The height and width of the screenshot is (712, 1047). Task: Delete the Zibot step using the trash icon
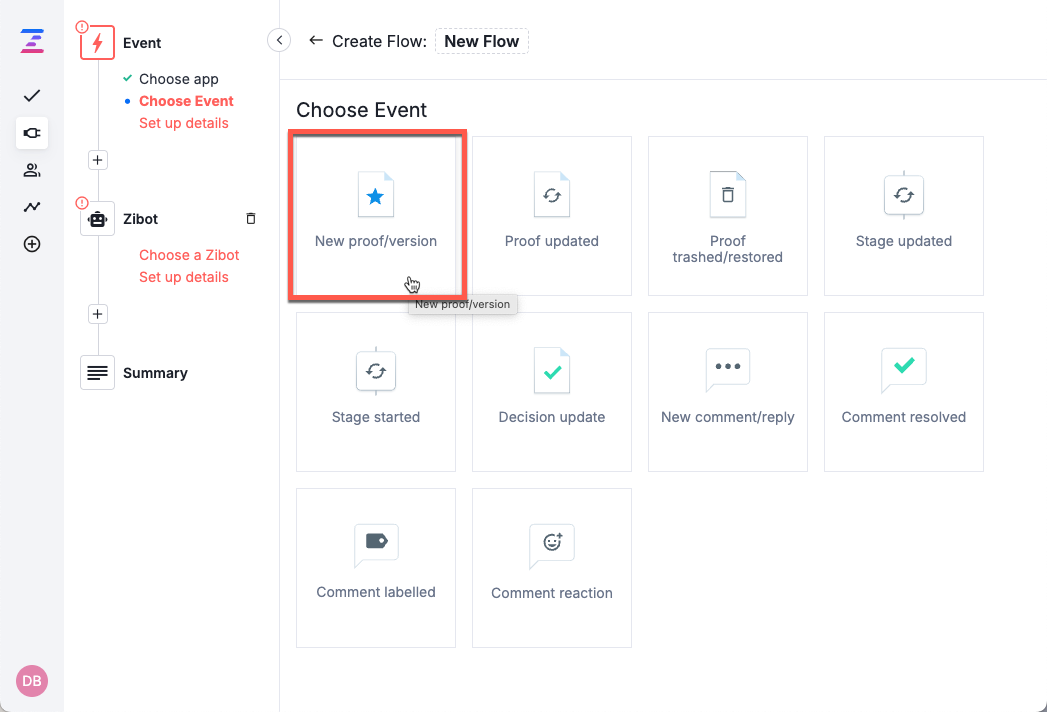tap(251, 218)
